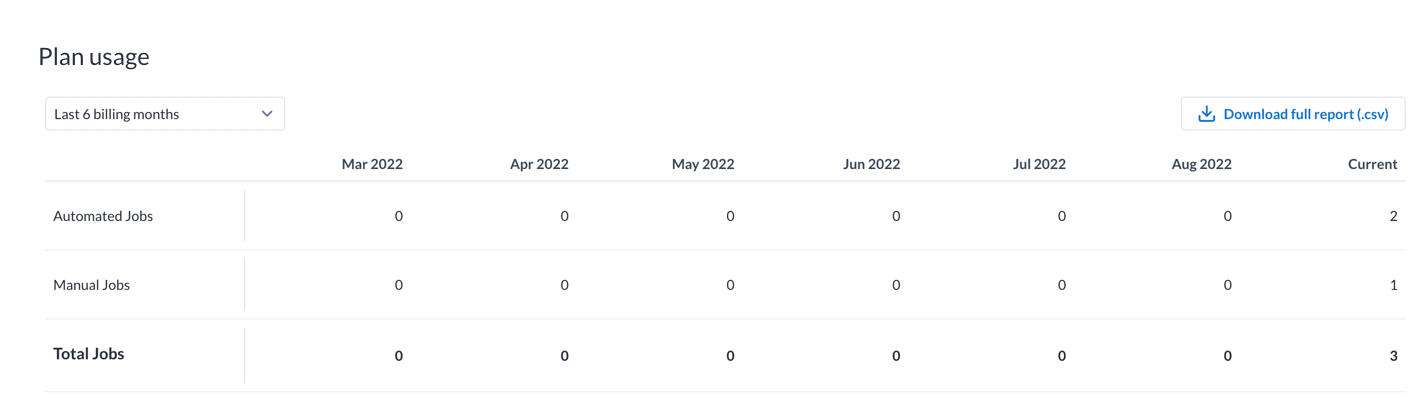Select the Jul 2022 column header
The image size is (1428, 412).
click(x=1039, y=164)
